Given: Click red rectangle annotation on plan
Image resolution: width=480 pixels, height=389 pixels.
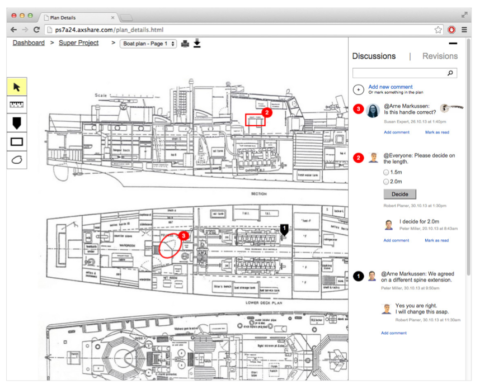Looking at the screenshot, I should [x=255, y=120].
